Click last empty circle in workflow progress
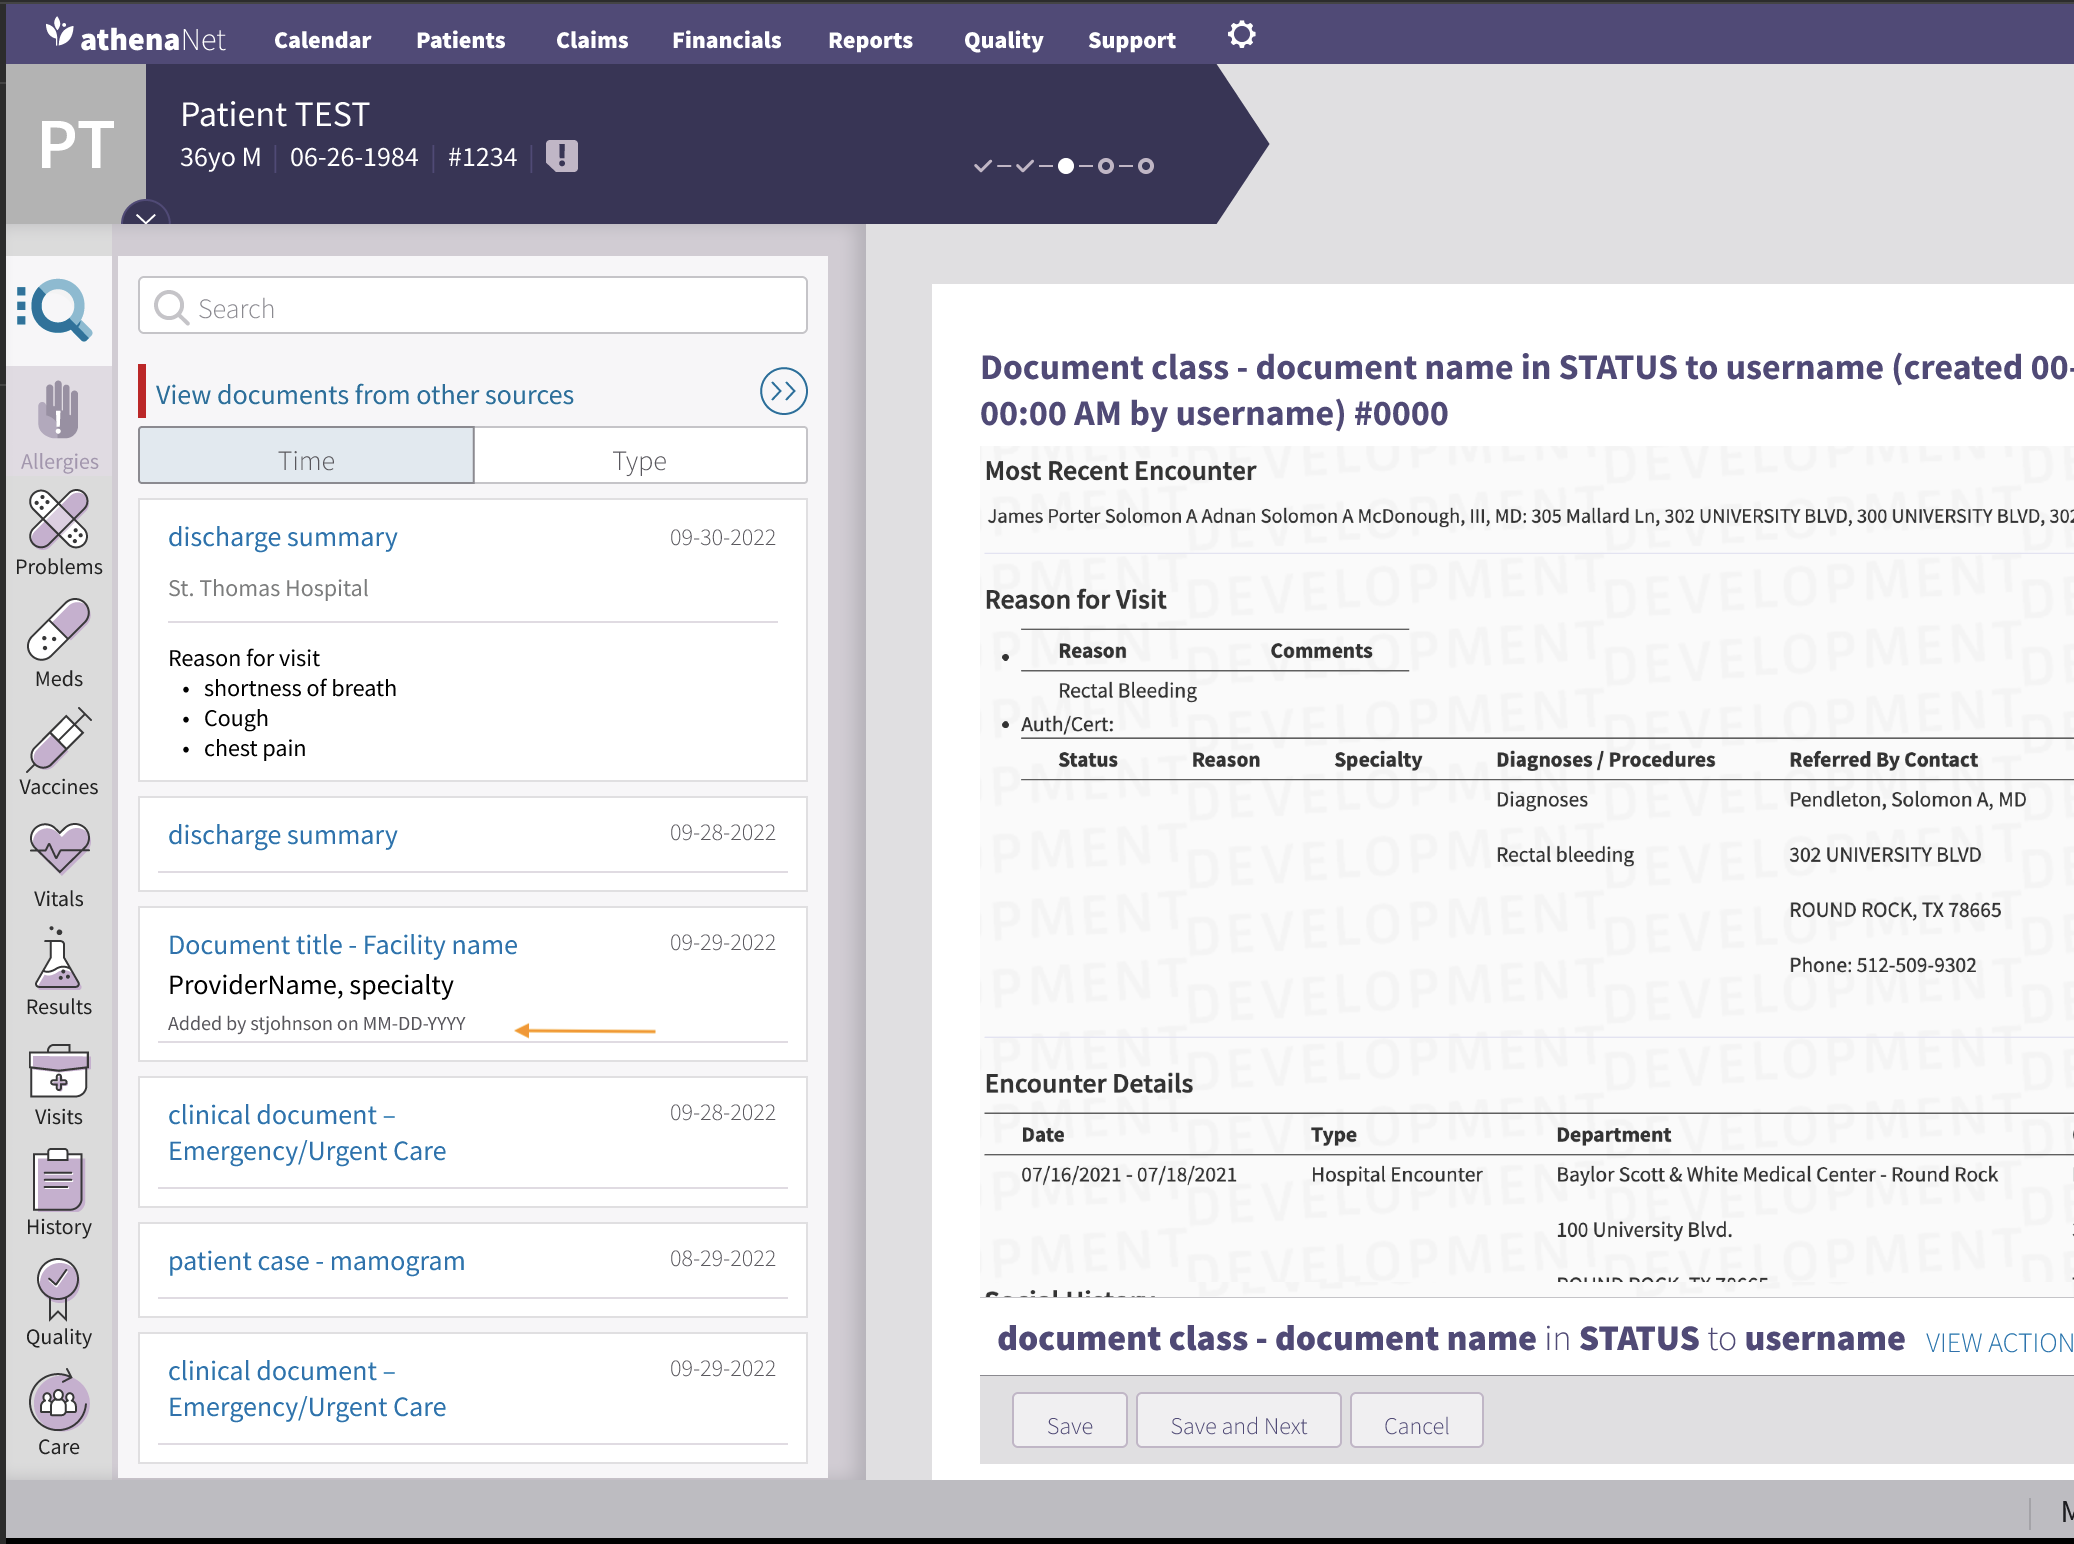This screenshot has height=1544, width=2074. click(1146, 166)
